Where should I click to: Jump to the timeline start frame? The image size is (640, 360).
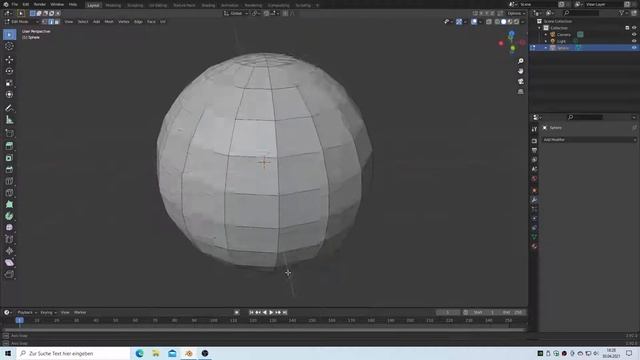click(251, 312)
